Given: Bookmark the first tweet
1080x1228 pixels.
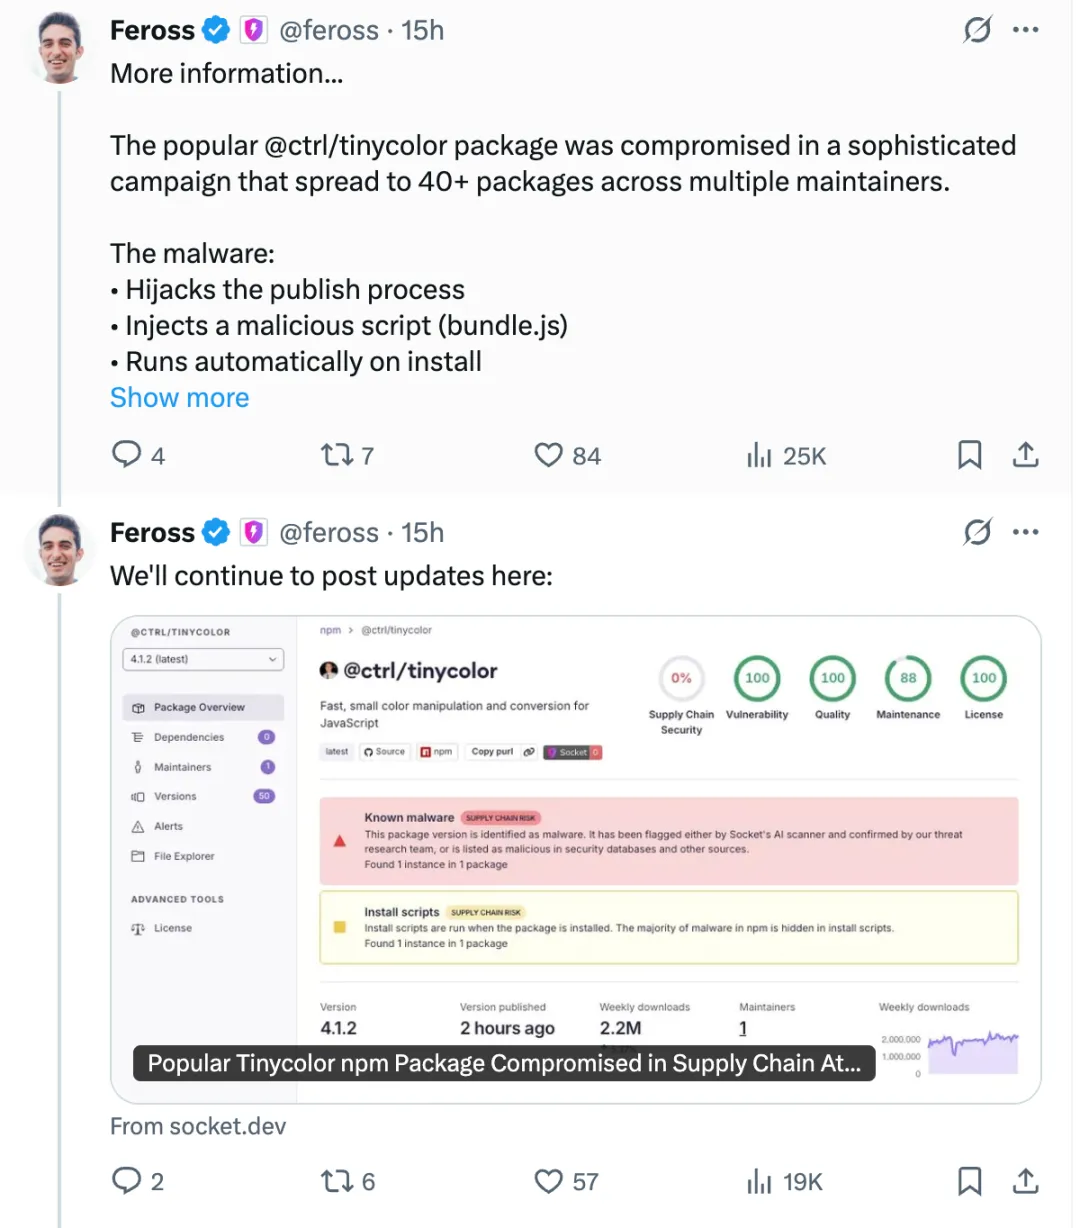Looking at the screenshot, I should coord(969,455).
